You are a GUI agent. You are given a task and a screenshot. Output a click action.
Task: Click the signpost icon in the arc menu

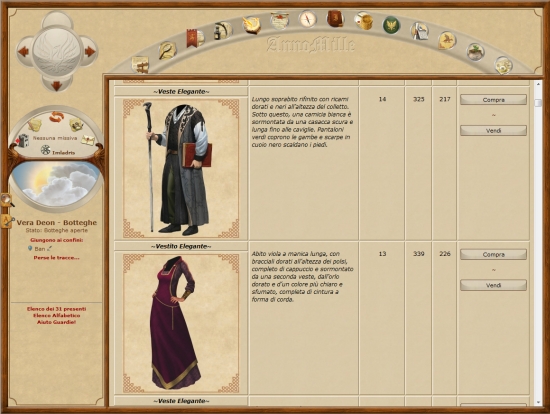coord(140,65)
